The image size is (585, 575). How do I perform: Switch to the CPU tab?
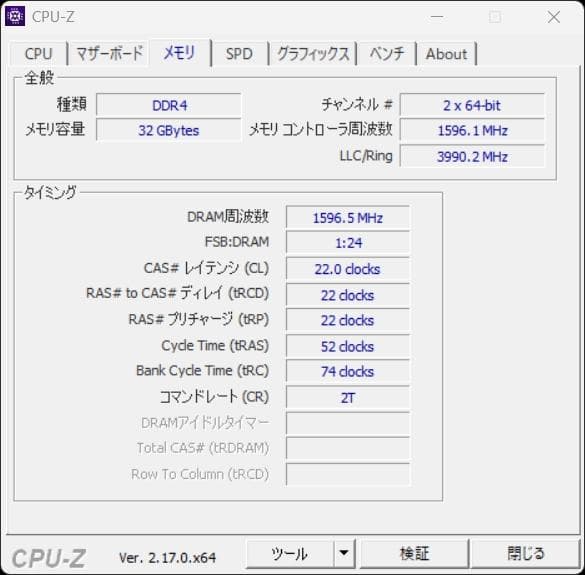[x=38, y=54]
